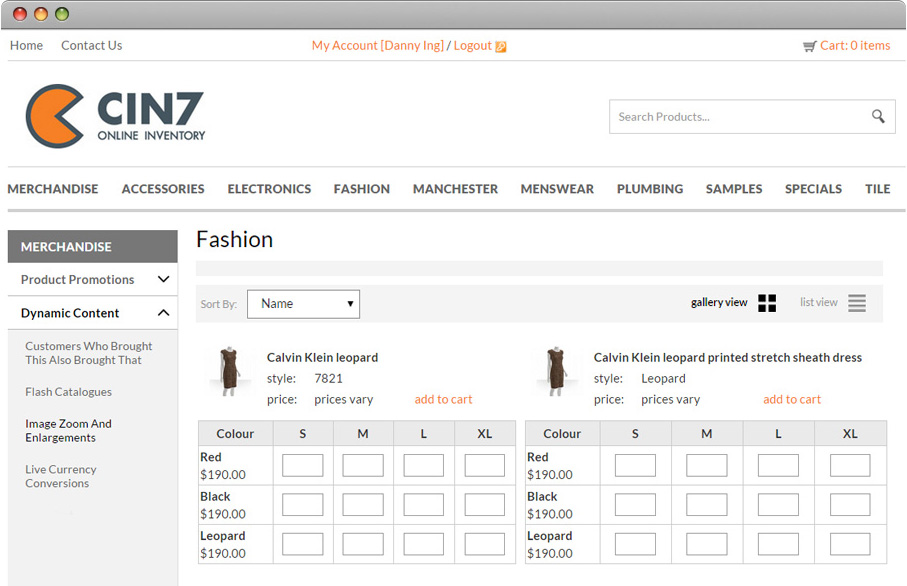907x586 pixels.
Task: Add Calvin Klein leopard 7821 to cart
Action: coord(443,399)
